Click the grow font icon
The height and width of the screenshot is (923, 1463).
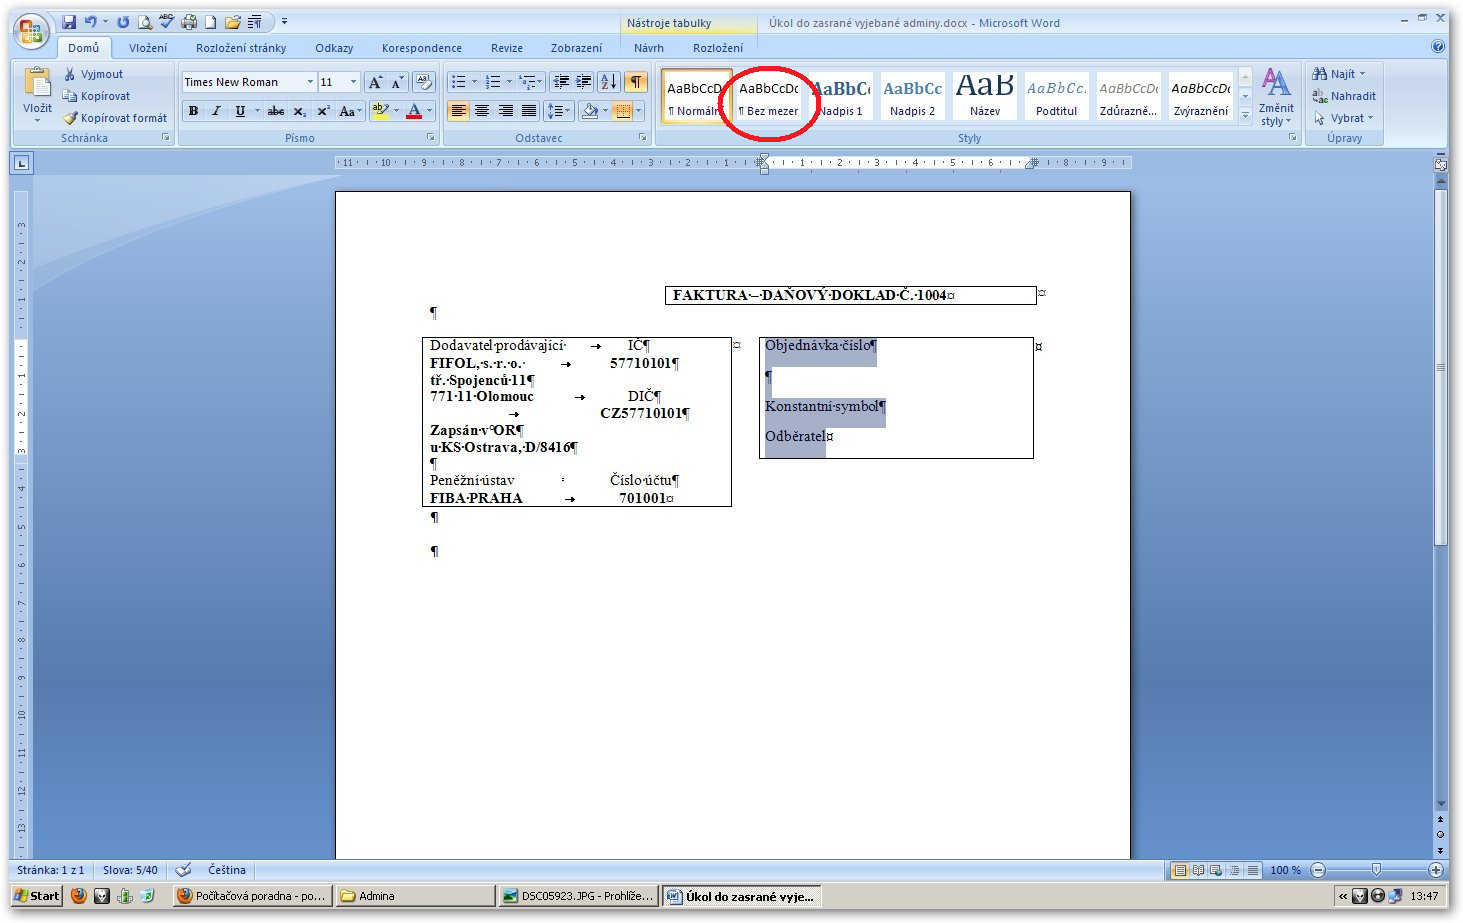point(375,82)
